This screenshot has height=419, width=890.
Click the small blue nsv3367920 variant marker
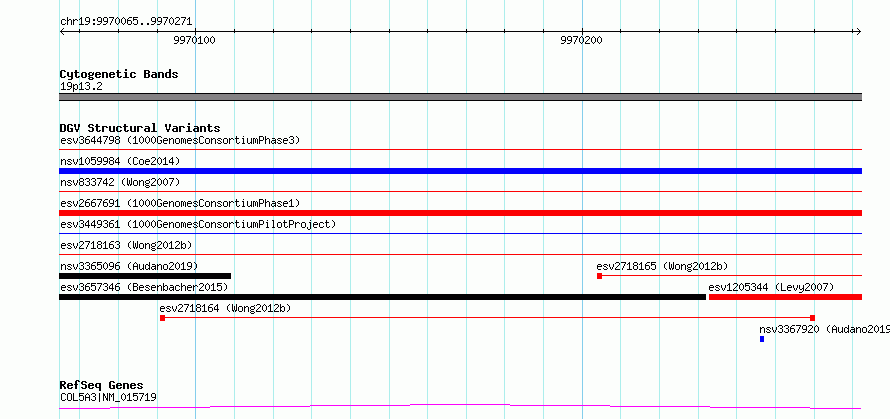(x=762, y=339)
